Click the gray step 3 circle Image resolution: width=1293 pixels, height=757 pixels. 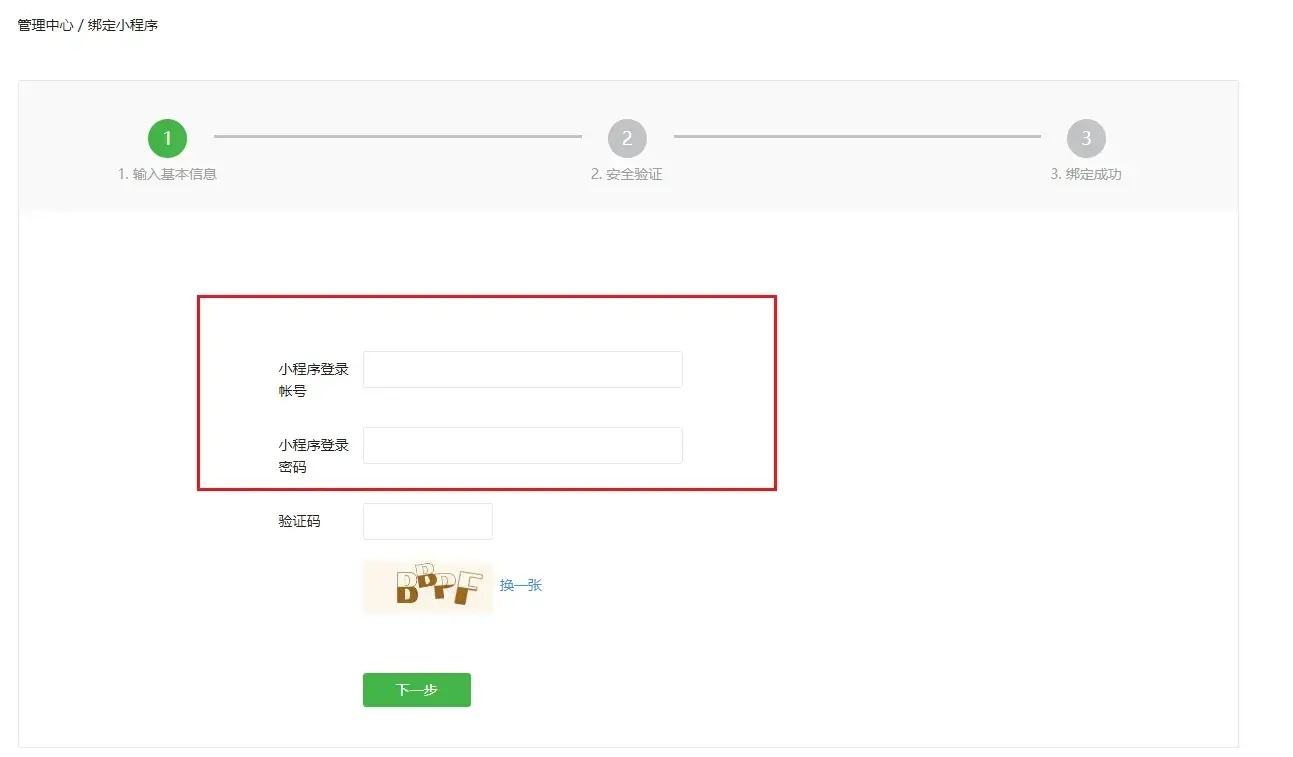click(x=1086, y=139)
